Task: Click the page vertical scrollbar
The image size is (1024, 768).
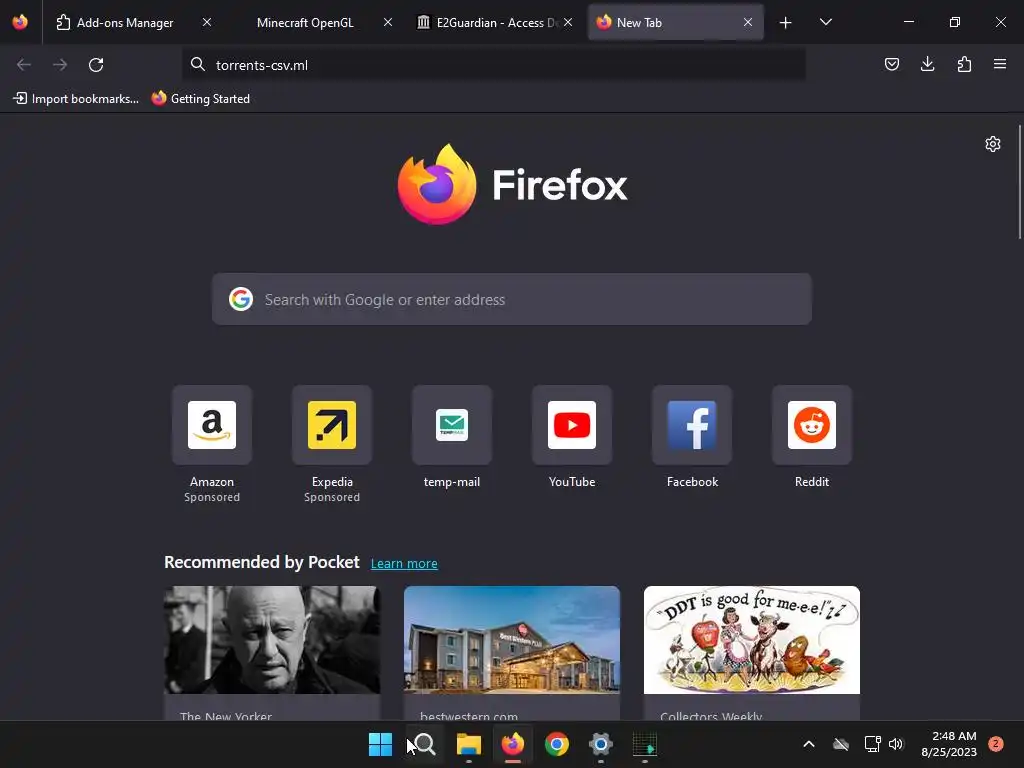Action: click(1019, 182)
